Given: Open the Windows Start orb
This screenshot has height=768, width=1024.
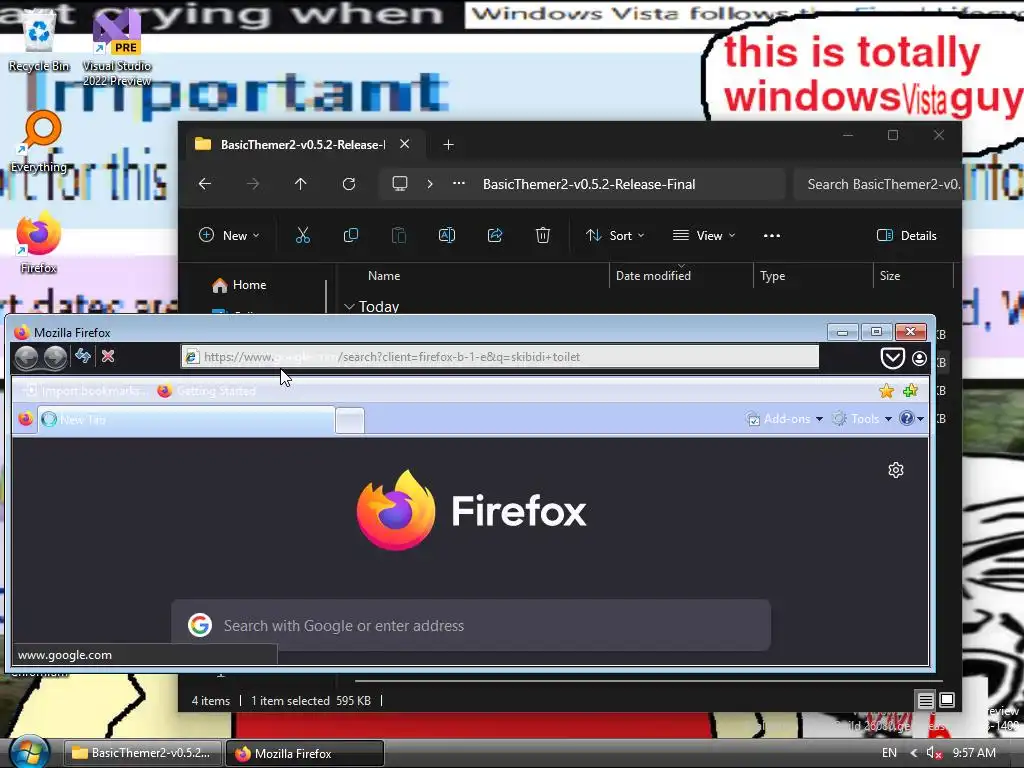Looking at the screenshot, I should pyautogui.click(x=29, y=751).
